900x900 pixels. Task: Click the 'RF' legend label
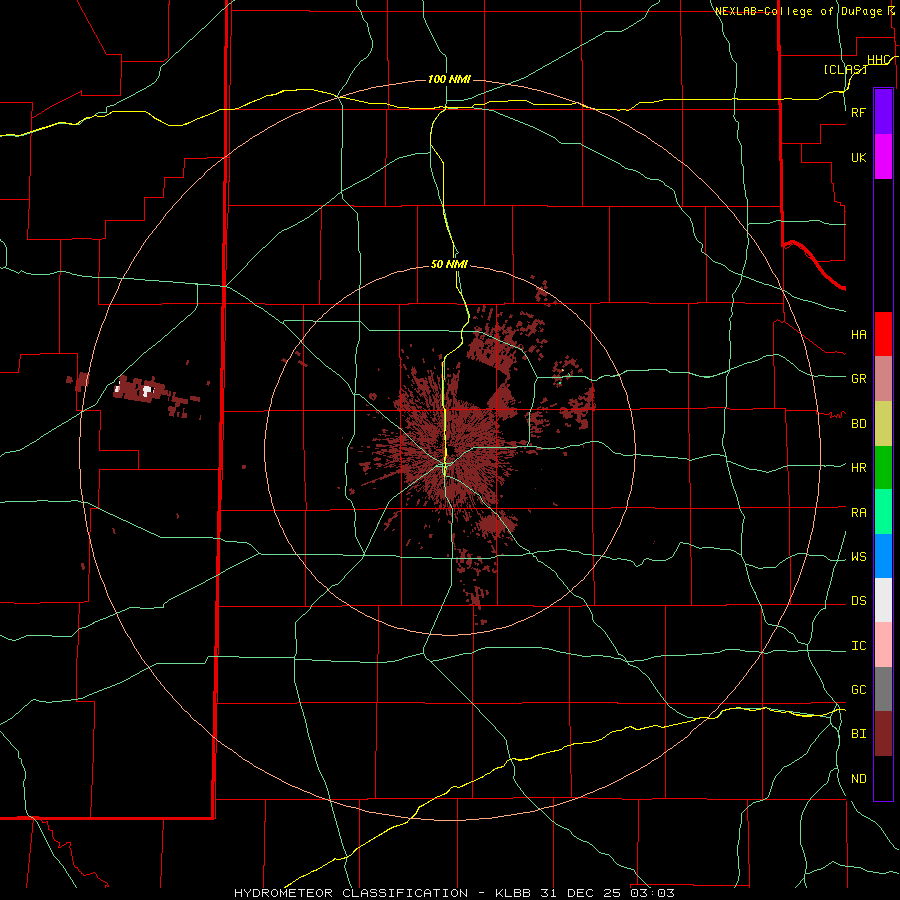pos(858,112)
